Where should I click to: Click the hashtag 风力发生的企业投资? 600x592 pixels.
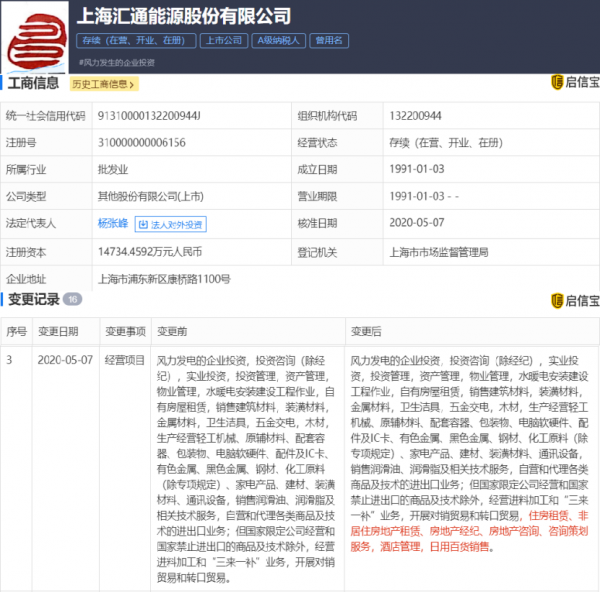[117, 63]
